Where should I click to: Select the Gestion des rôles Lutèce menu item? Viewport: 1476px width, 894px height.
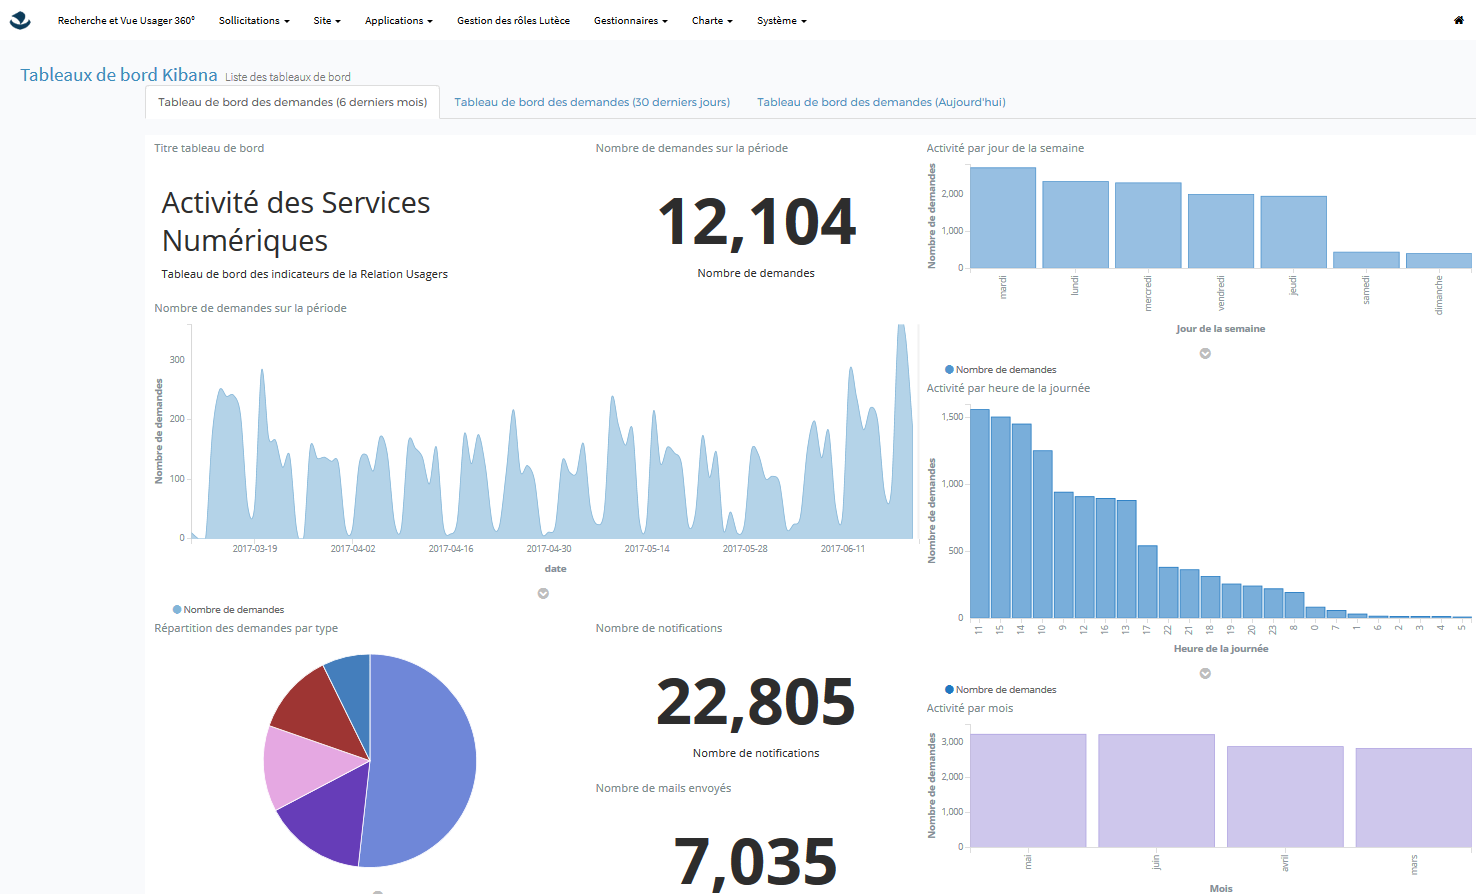(x=512, y=20)
